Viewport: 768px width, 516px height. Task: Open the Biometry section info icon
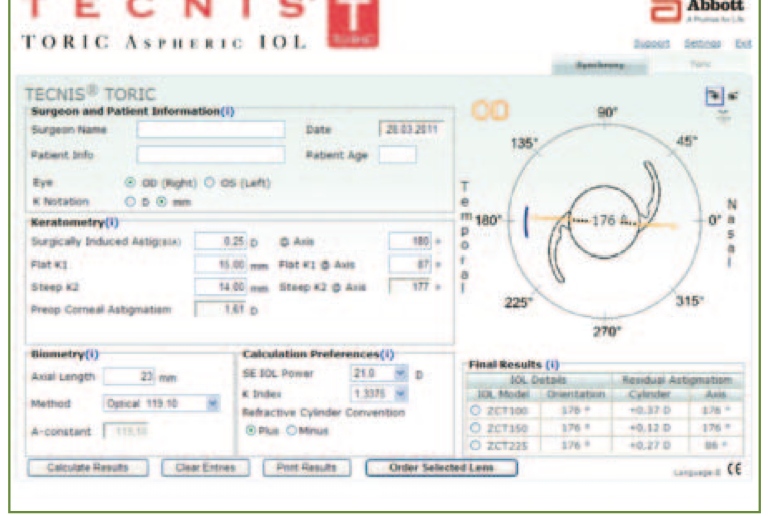(92, 354)
